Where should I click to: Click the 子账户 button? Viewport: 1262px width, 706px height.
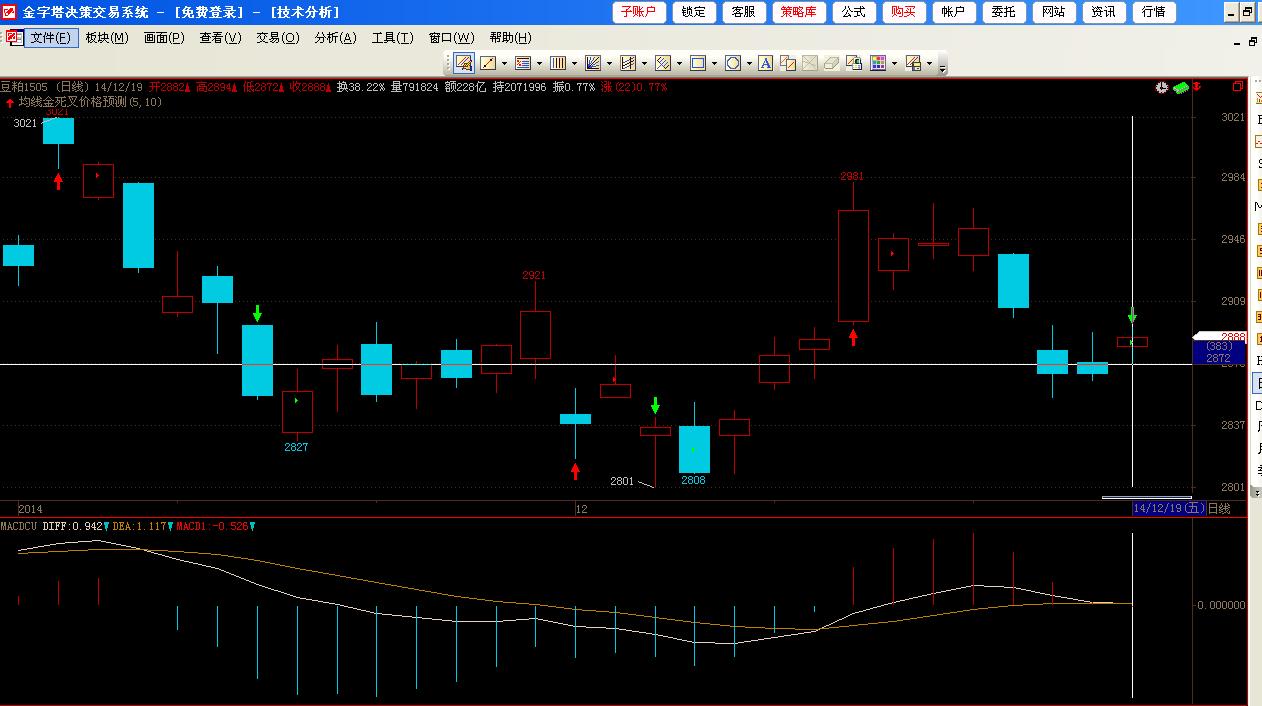point(639,12)
